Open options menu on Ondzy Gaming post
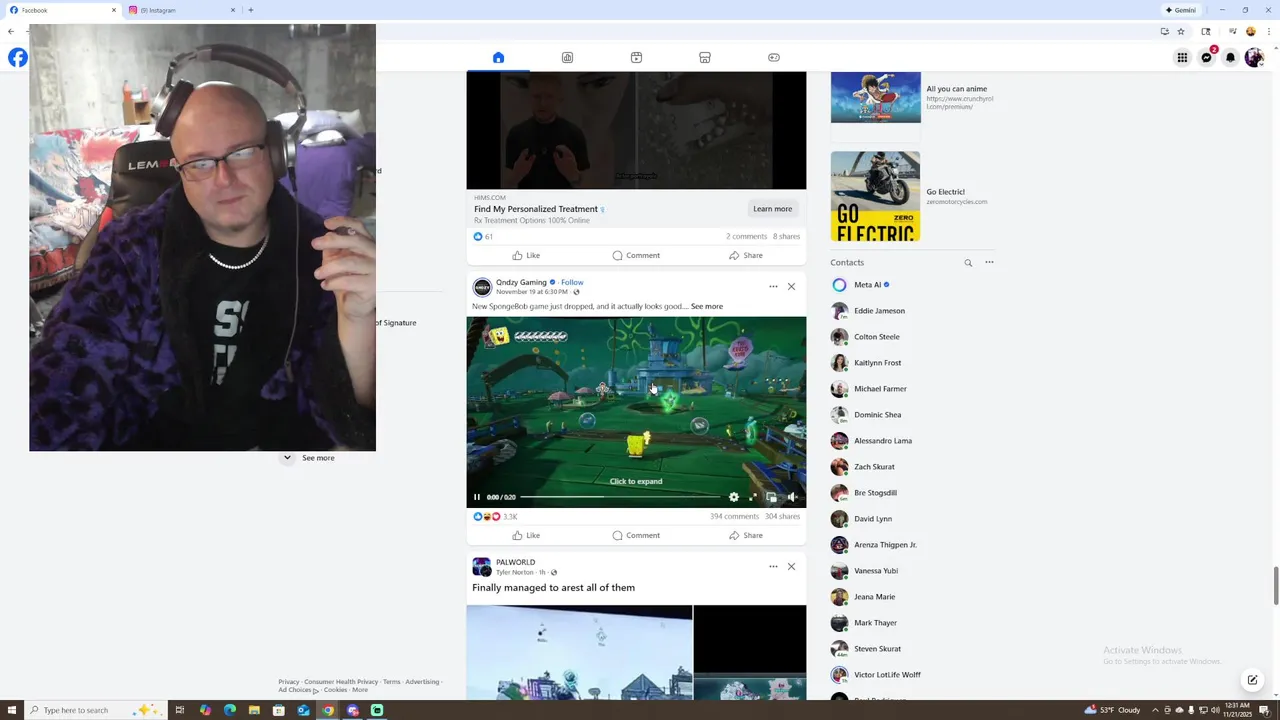Viewport: 1280px width, 720px height. [773, 287]
